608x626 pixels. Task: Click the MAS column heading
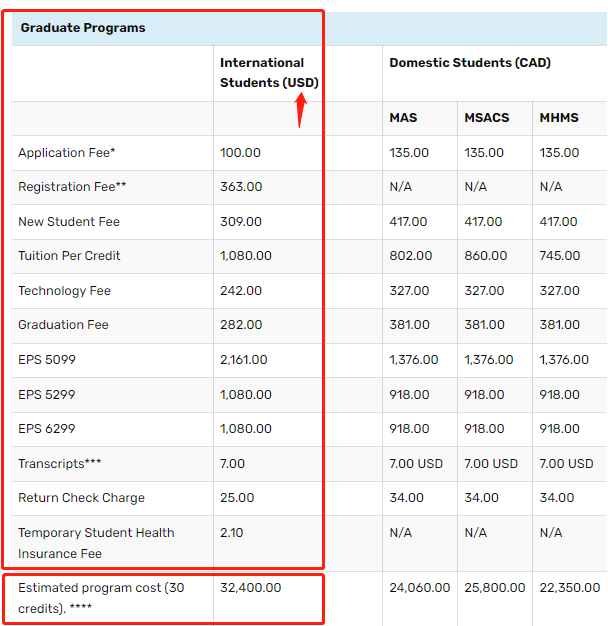point(403,118)
